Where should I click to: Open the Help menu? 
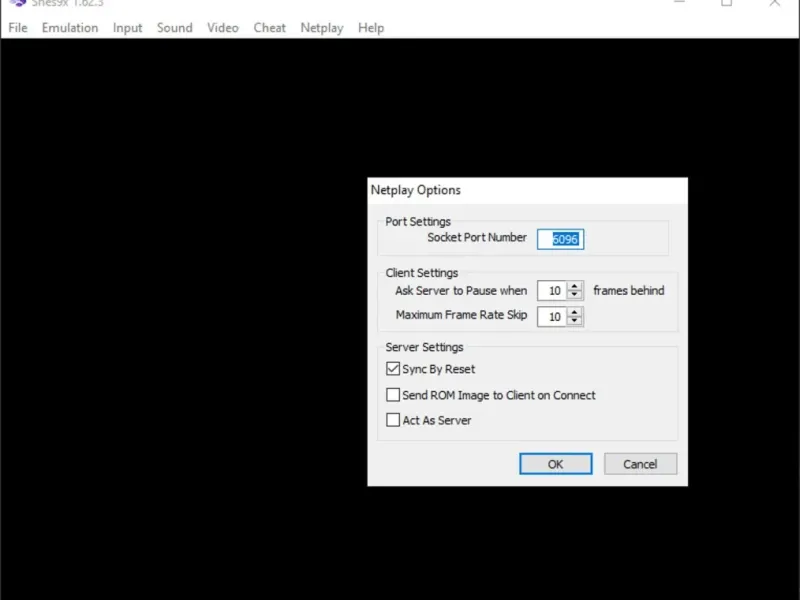(x=371, y=28)
